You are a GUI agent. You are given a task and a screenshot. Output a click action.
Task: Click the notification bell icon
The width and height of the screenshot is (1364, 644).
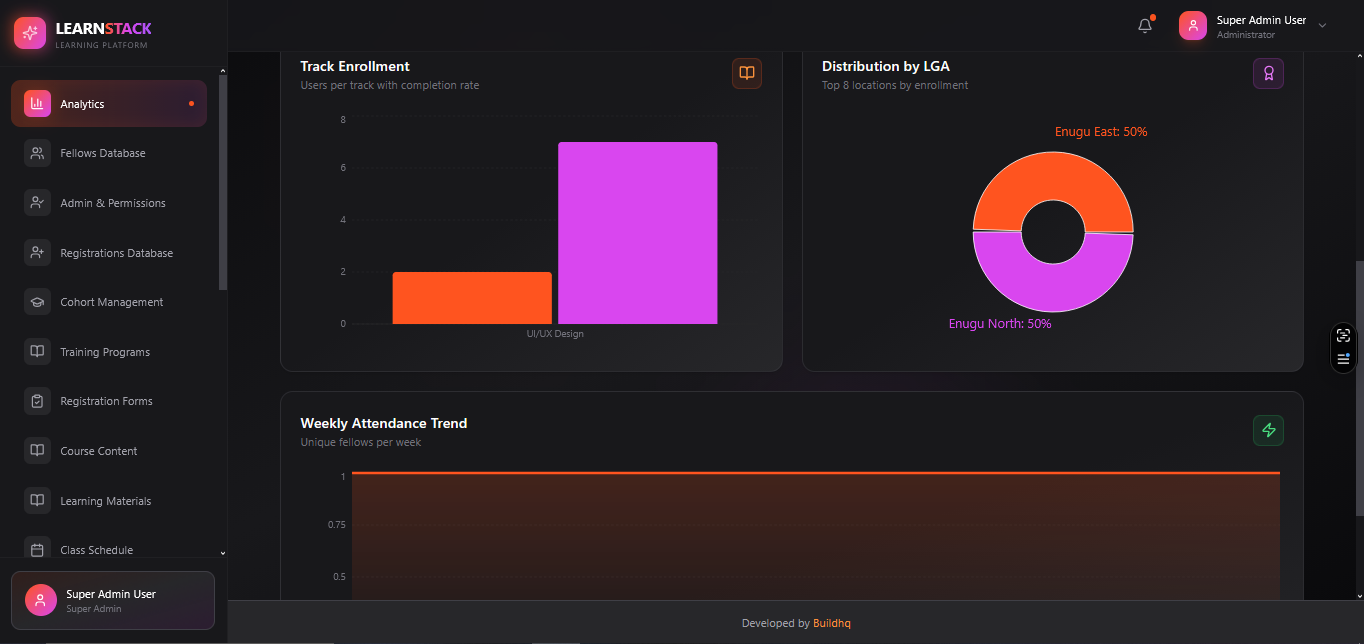click(x=1145, y=26)
